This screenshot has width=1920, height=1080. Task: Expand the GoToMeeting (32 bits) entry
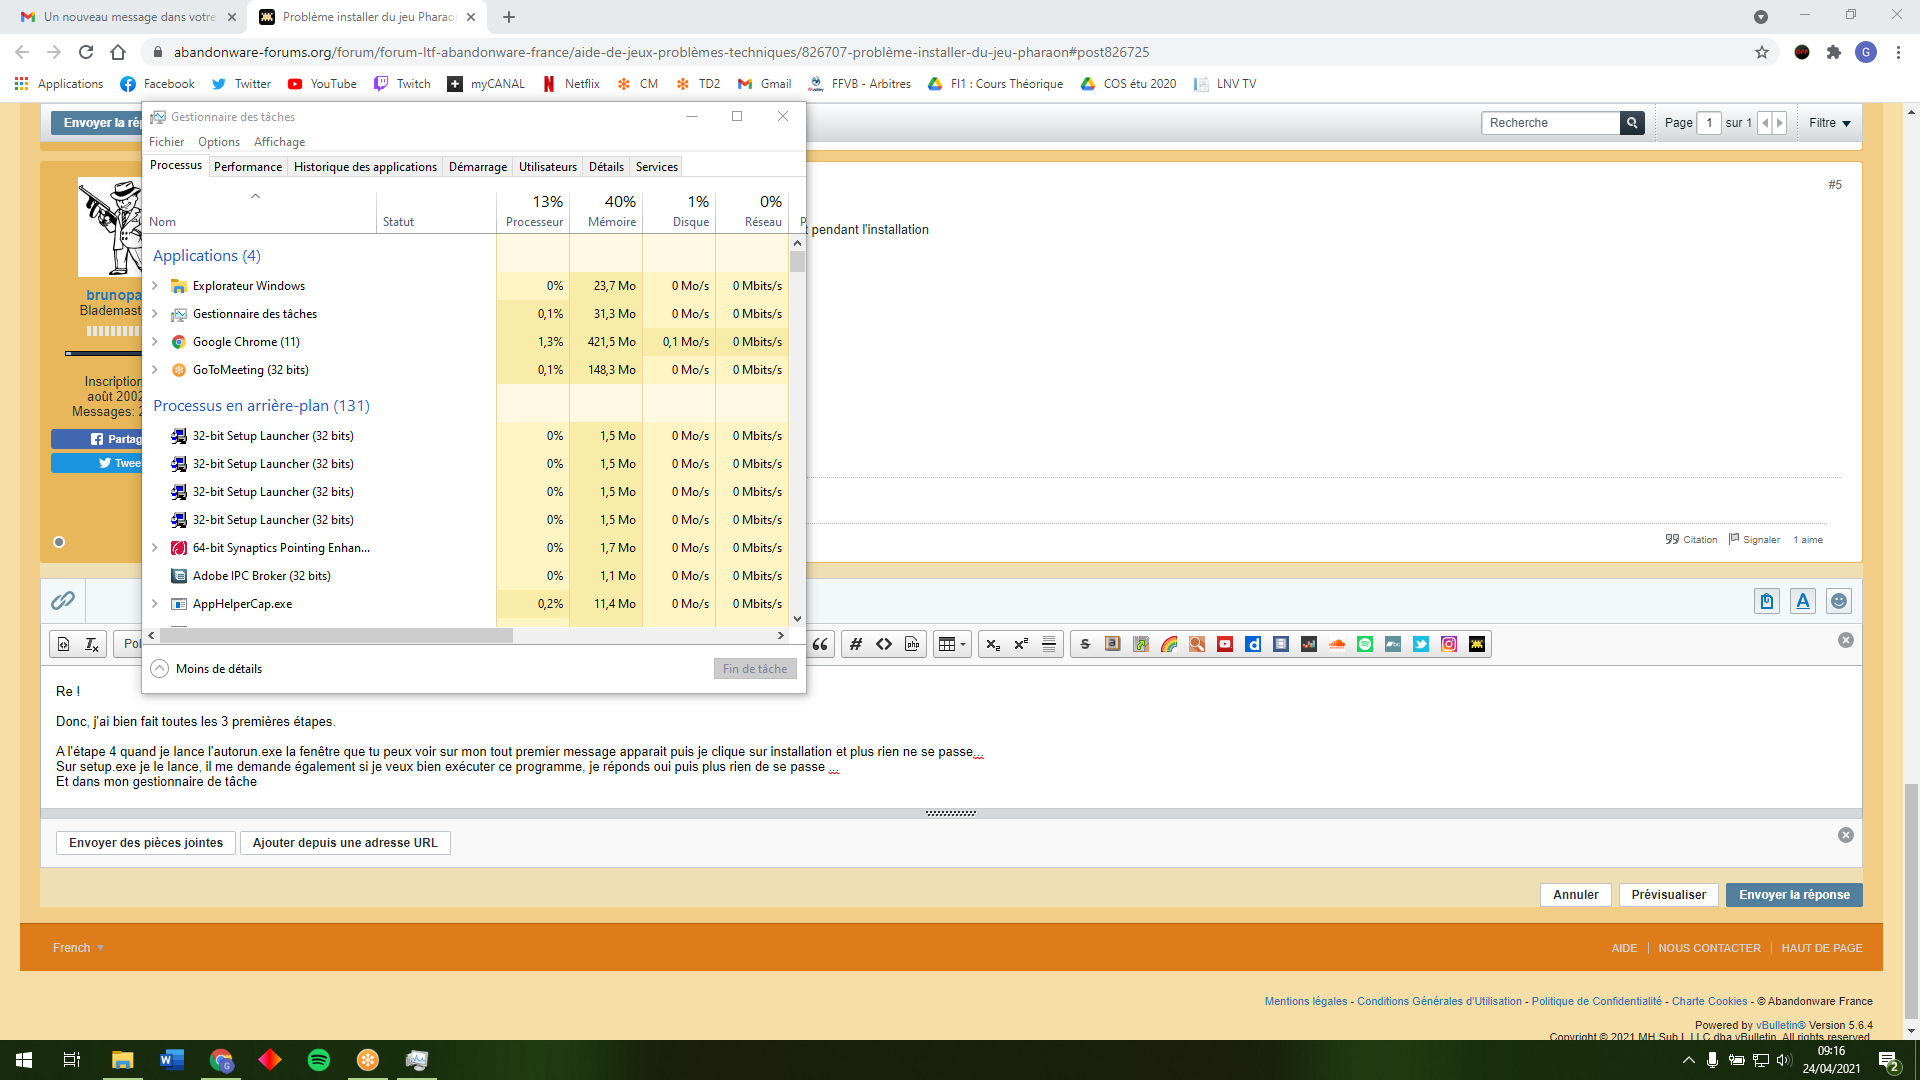pos(155,370)
